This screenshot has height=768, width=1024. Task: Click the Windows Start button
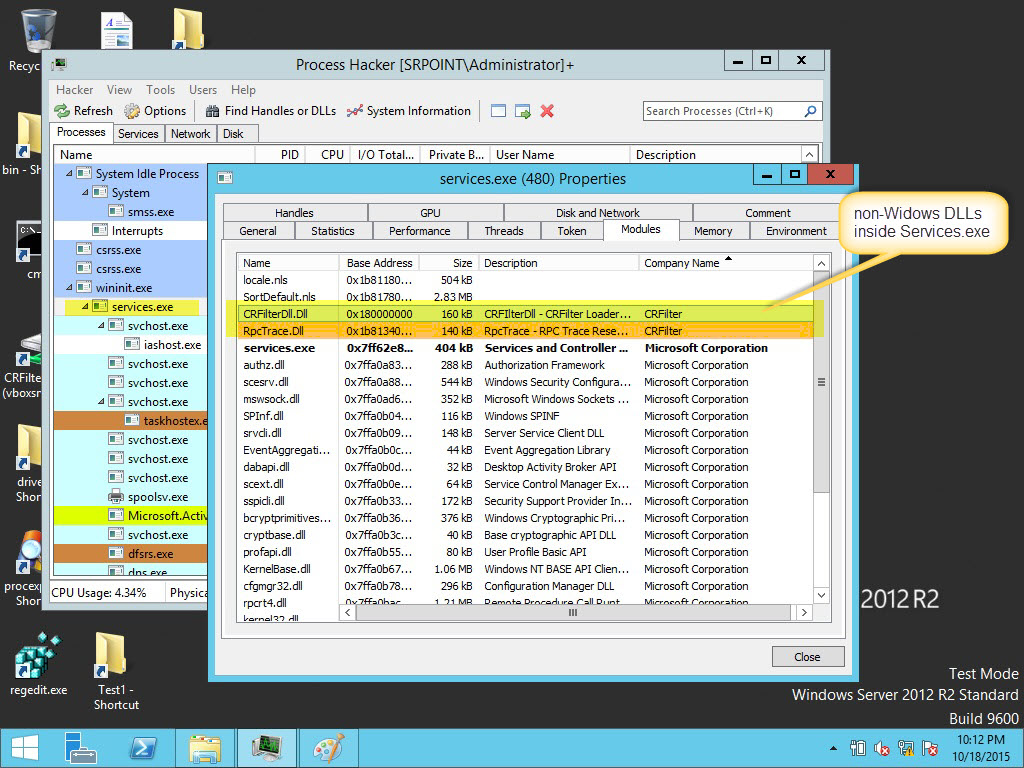coord(25,748)
